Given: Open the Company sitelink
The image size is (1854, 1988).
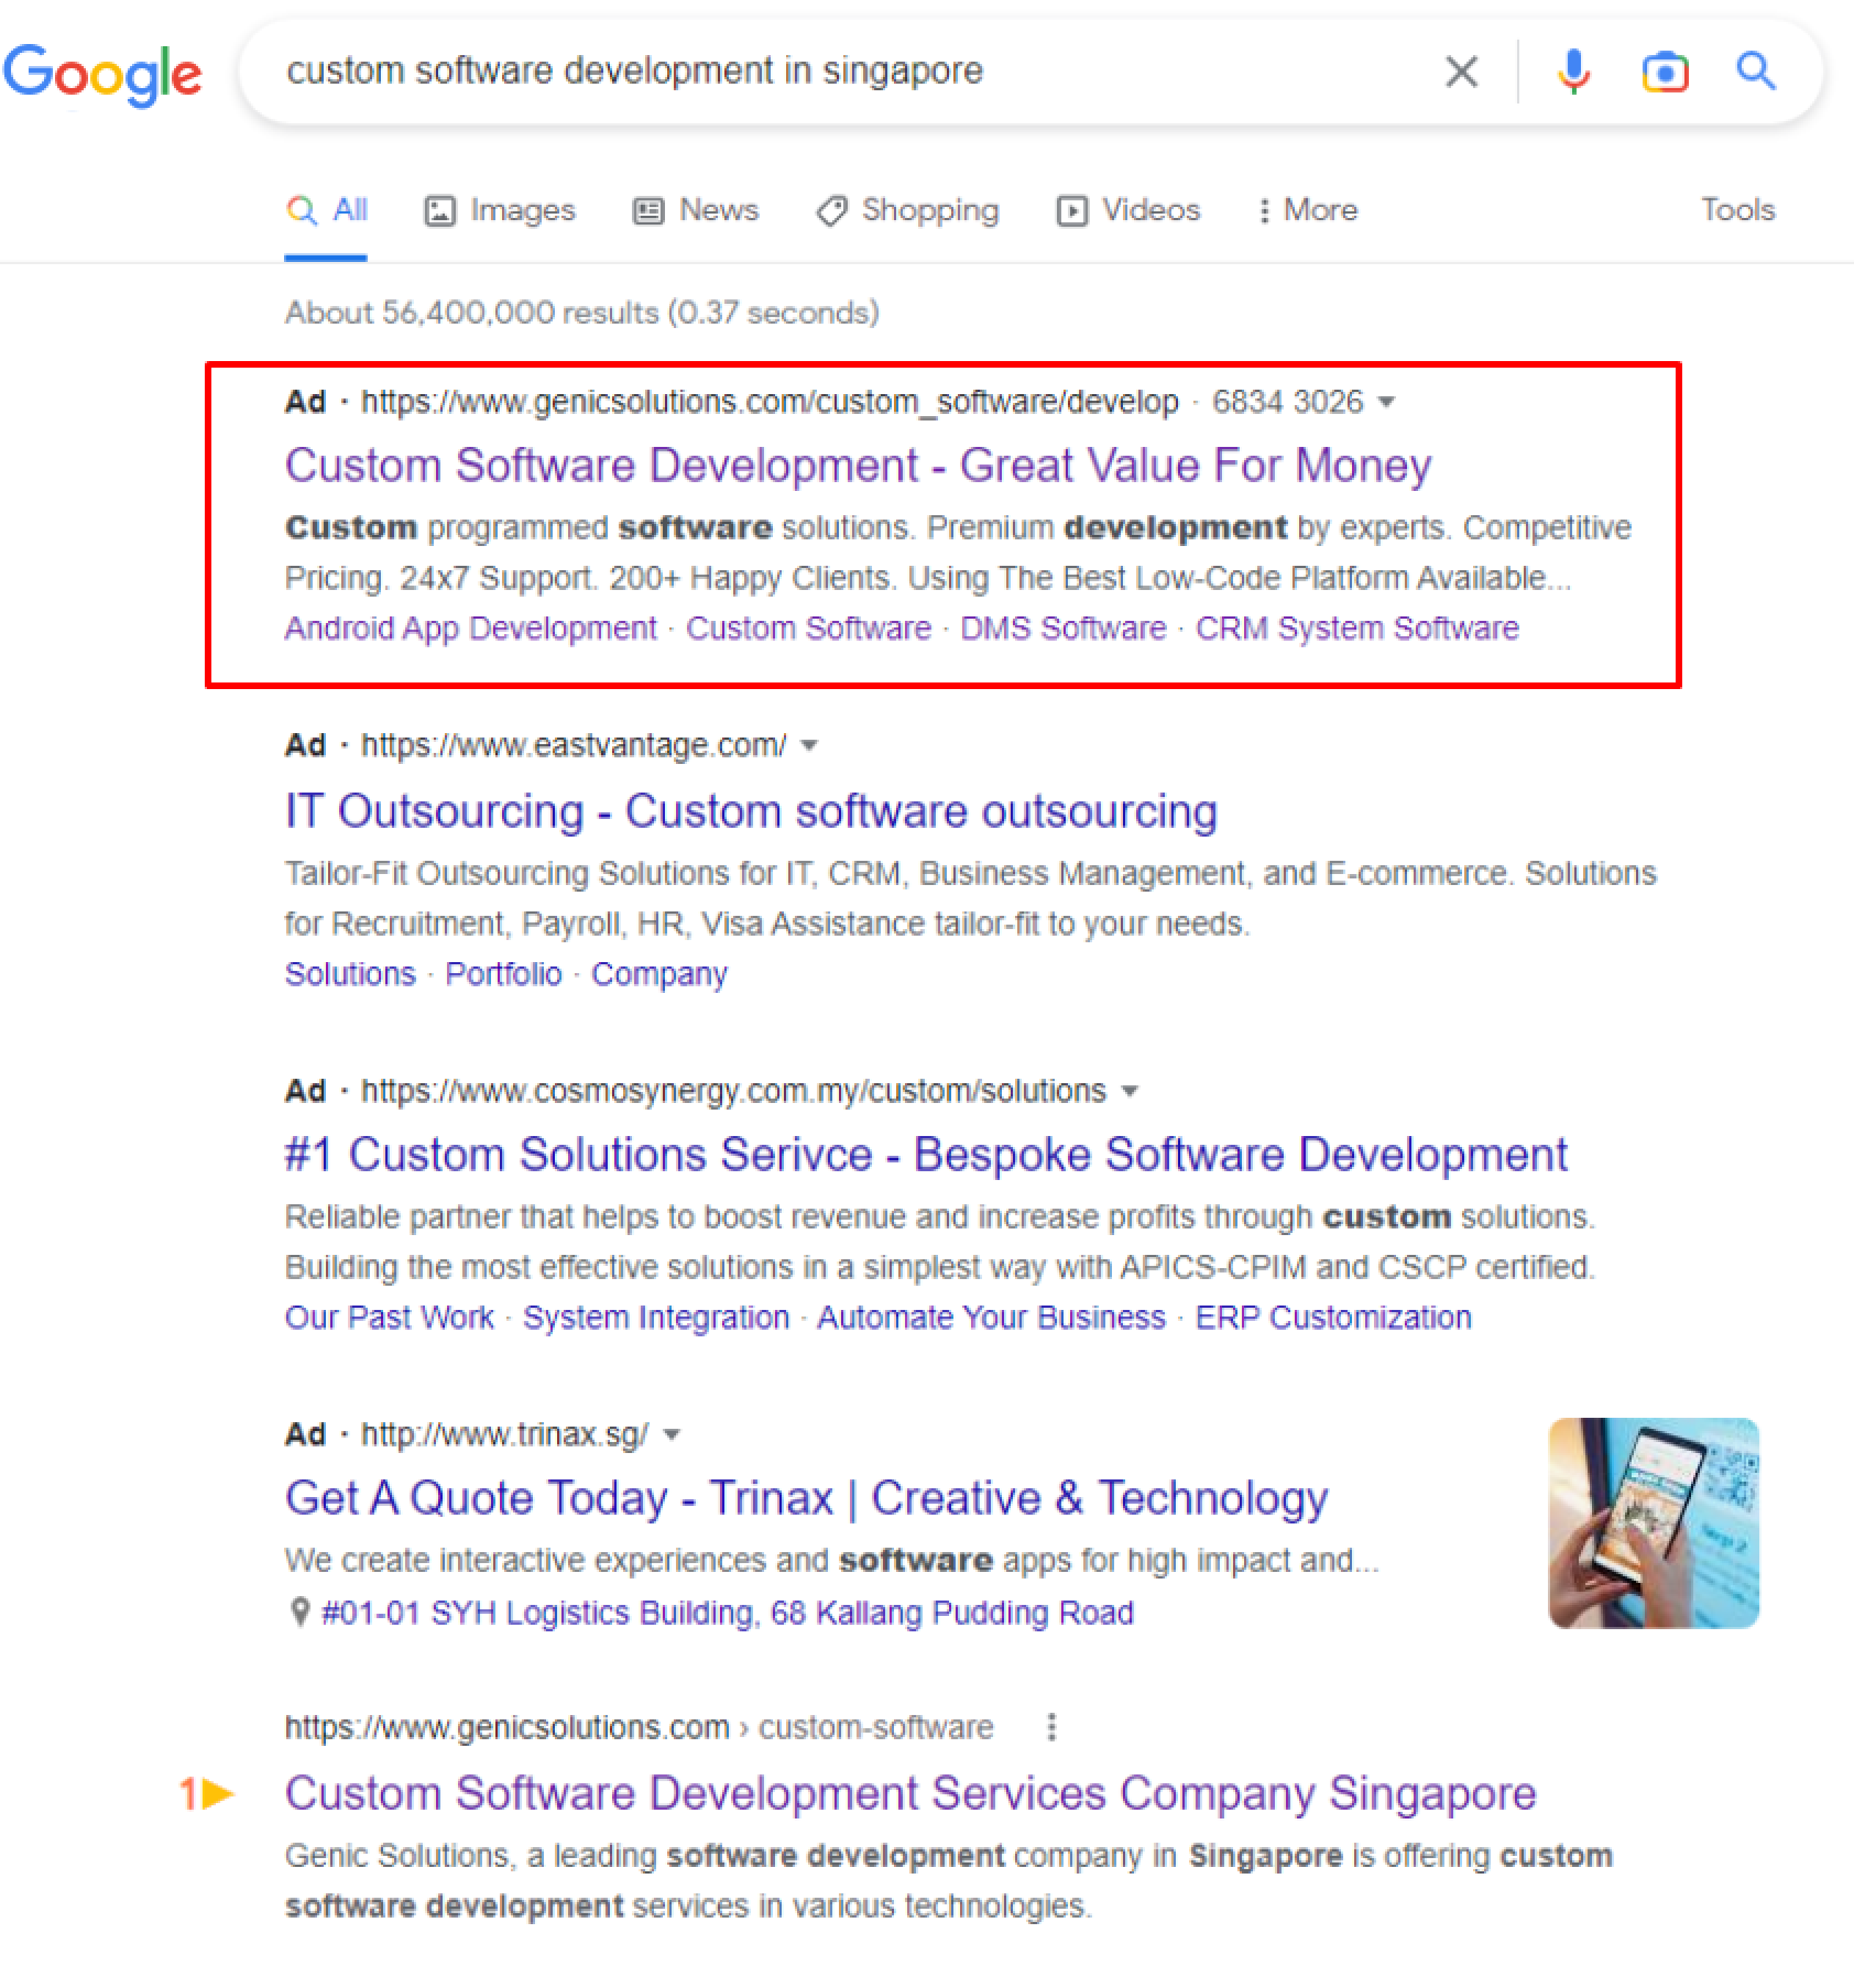Looking at the screenshot, I should click(659, 974).
